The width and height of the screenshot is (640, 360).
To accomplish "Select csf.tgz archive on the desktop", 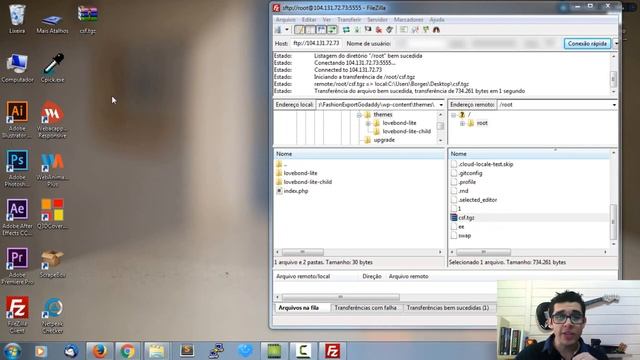I will click(x=88, y=19).
